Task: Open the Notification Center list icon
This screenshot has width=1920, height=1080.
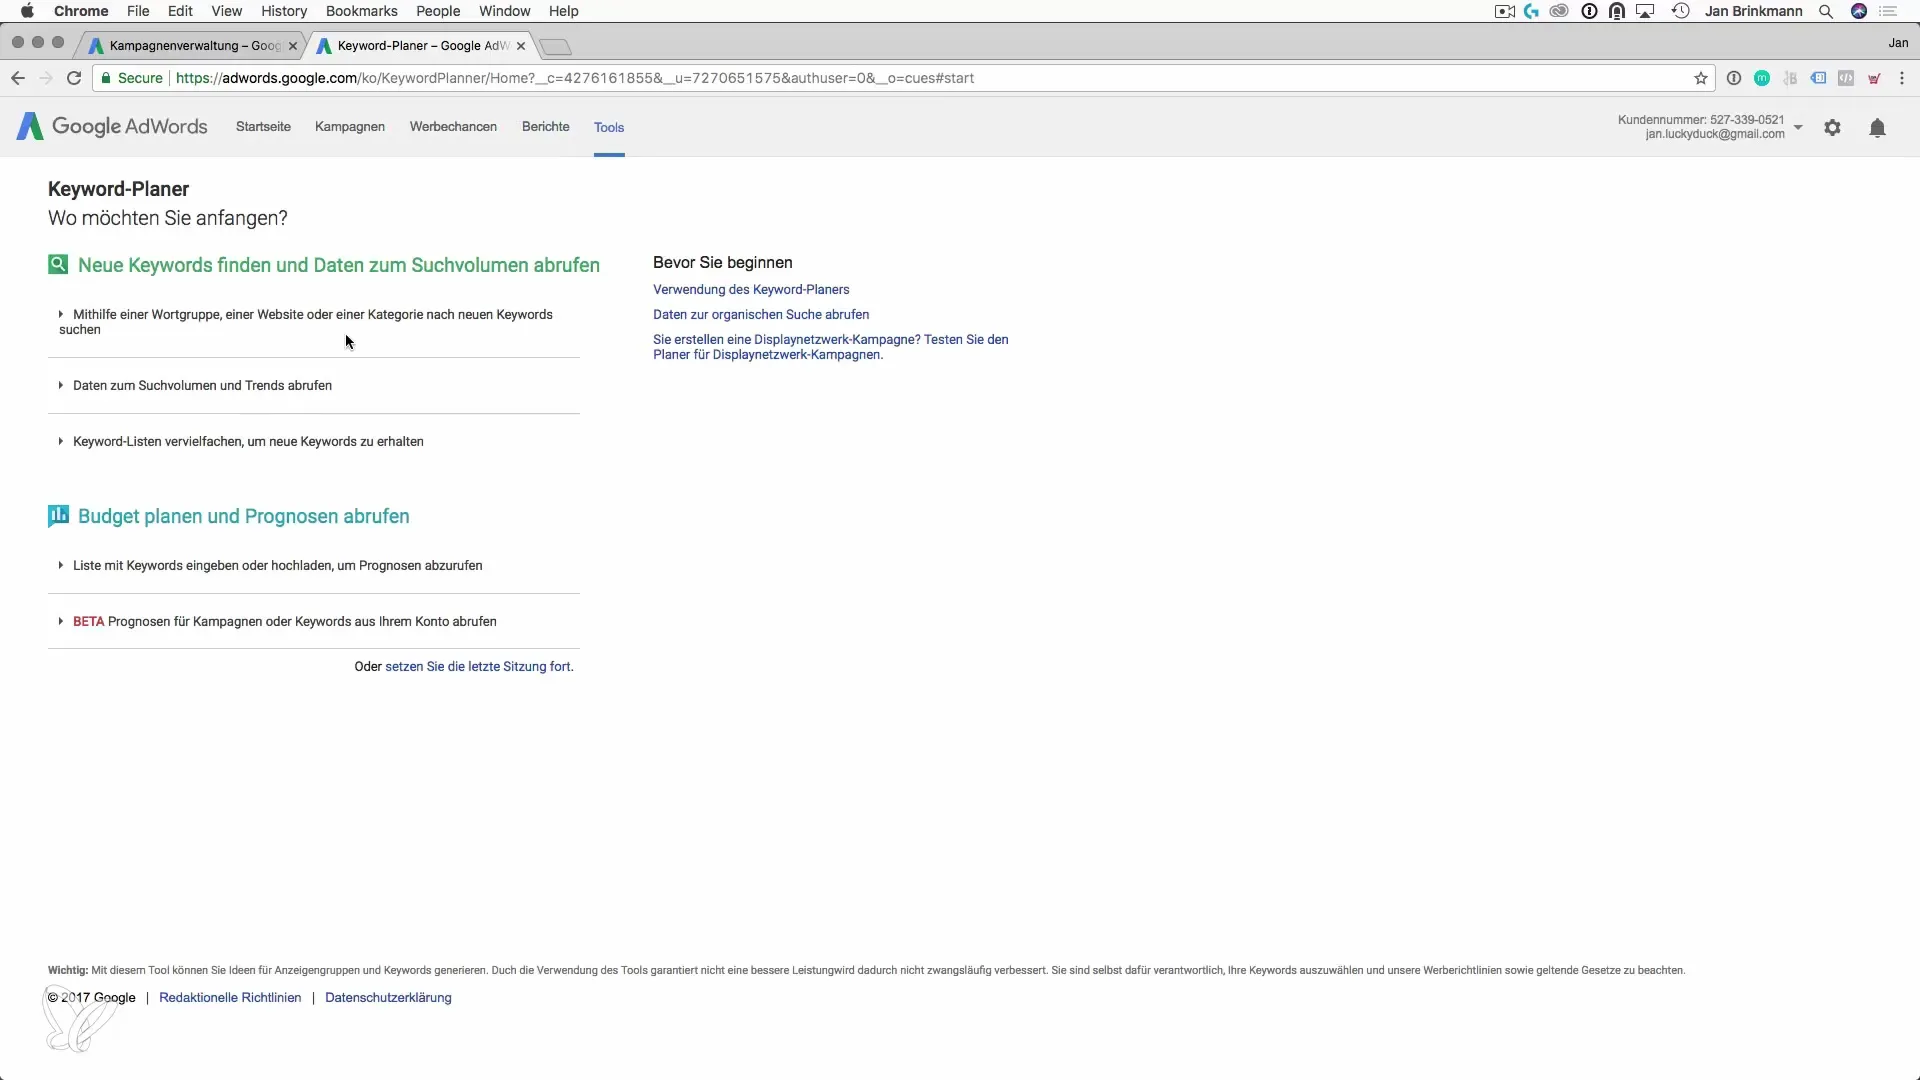Action: pyautogui.click(x=1888, y=11)
